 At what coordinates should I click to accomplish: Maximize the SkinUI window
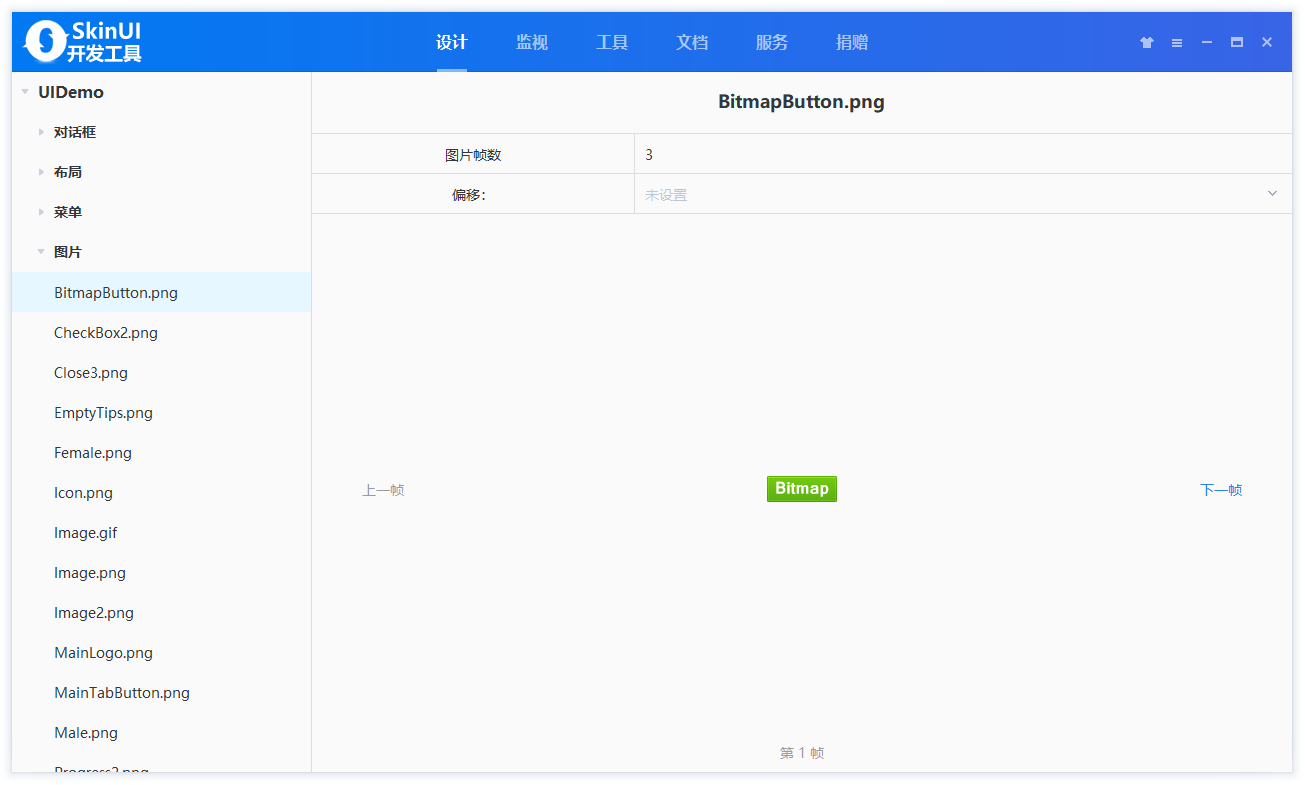coord(1237,42)
